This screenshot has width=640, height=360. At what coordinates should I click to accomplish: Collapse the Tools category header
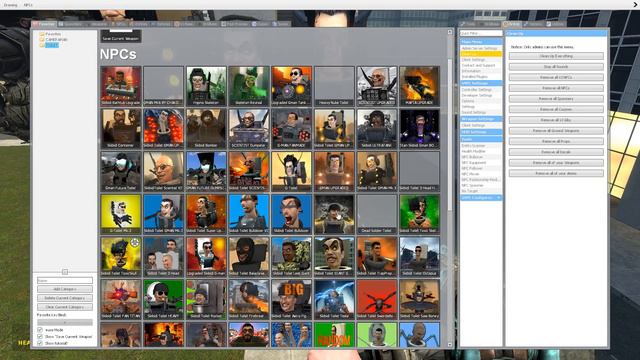tap(481, 139)
